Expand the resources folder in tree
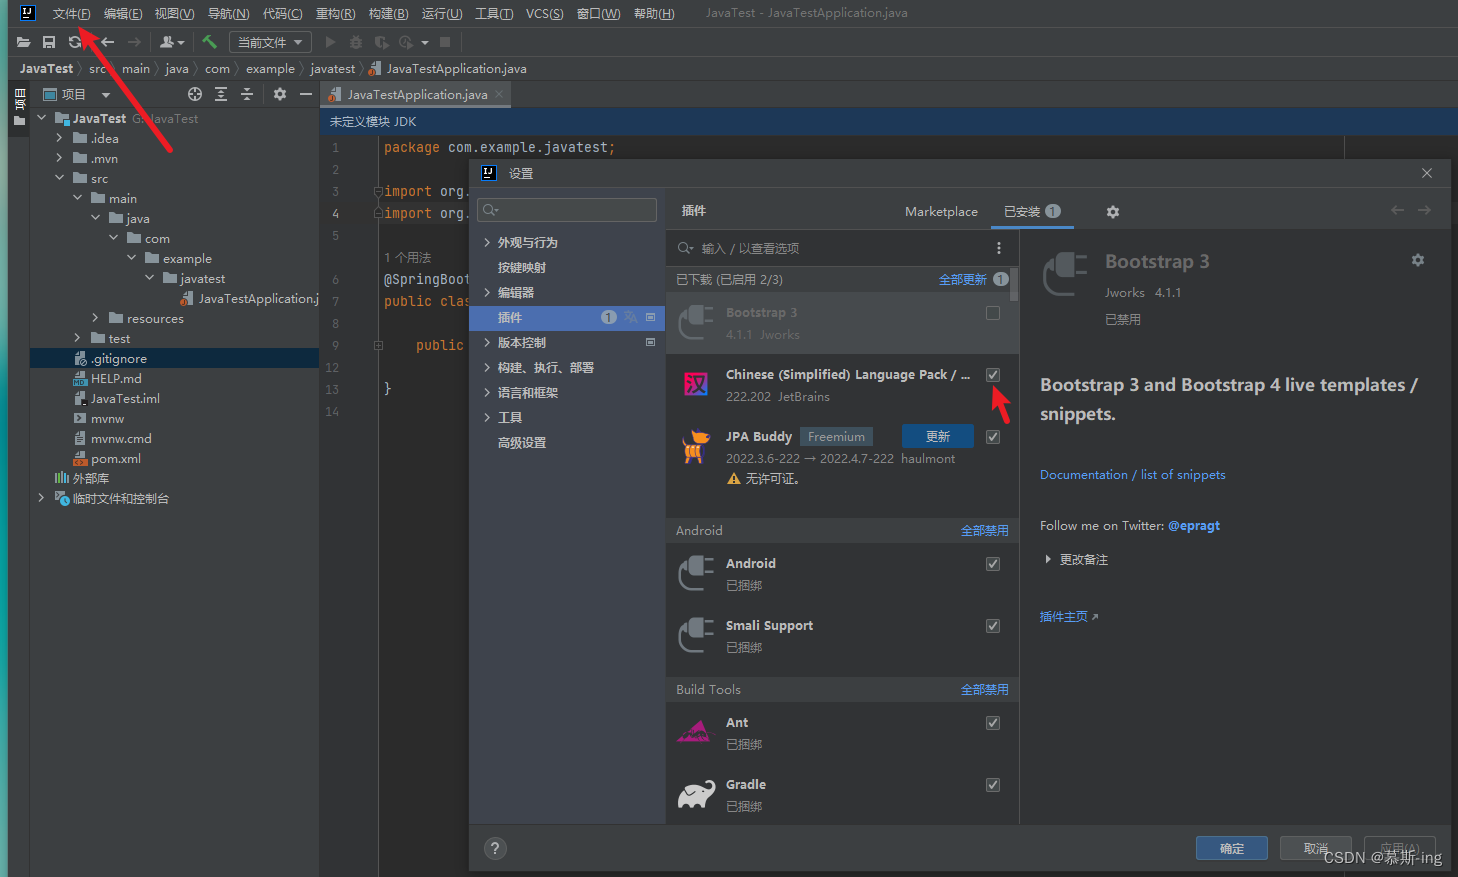The width and height of the screenshot is (1458, 877). tap(95, 318)
